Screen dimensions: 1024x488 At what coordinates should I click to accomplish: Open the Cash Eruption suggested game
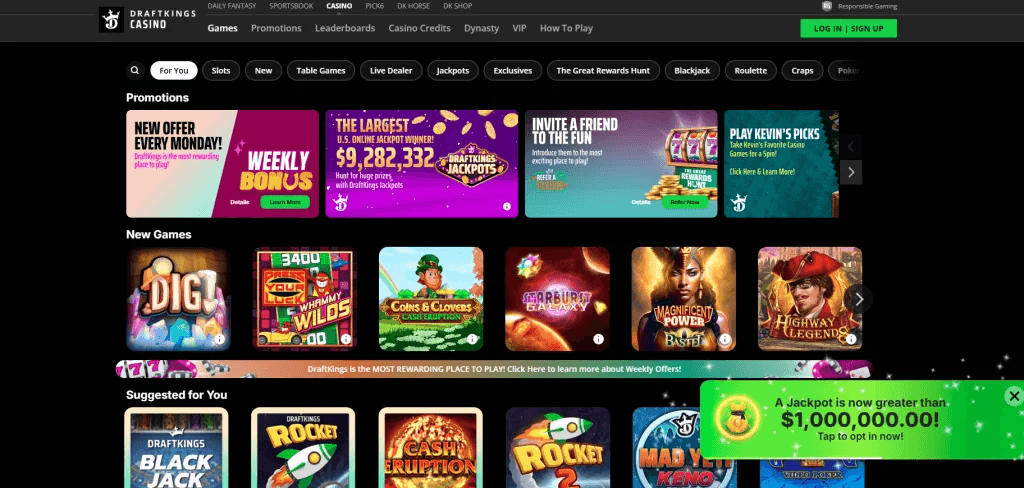pyautogui.click(x=430, y=447)
